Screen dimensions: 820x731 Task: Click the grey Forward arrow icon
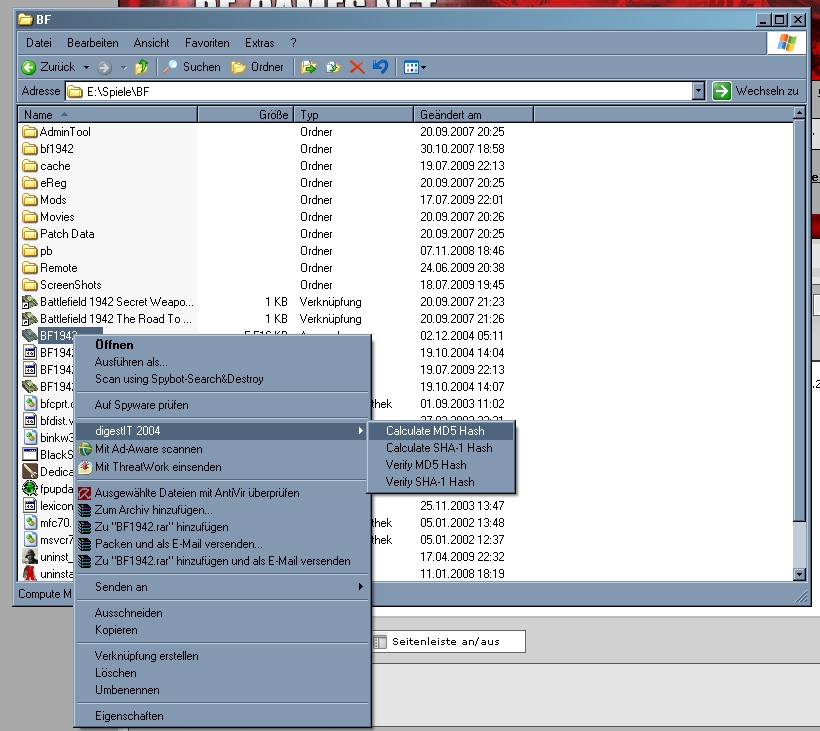tap(105, 67)
